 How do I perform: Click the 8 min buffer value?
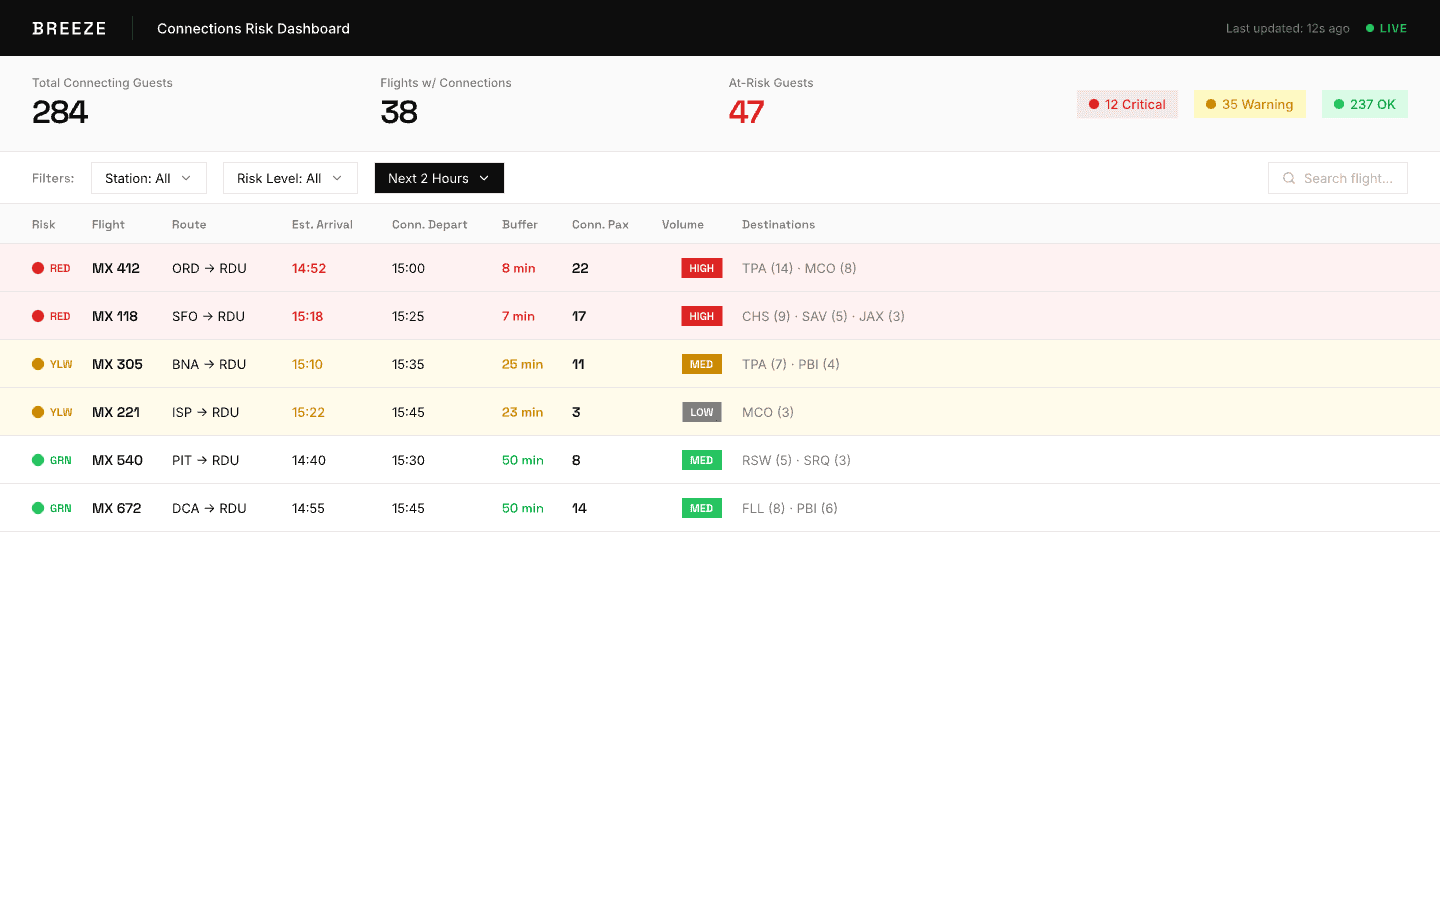pyautogui.click(x=518, y=268)
